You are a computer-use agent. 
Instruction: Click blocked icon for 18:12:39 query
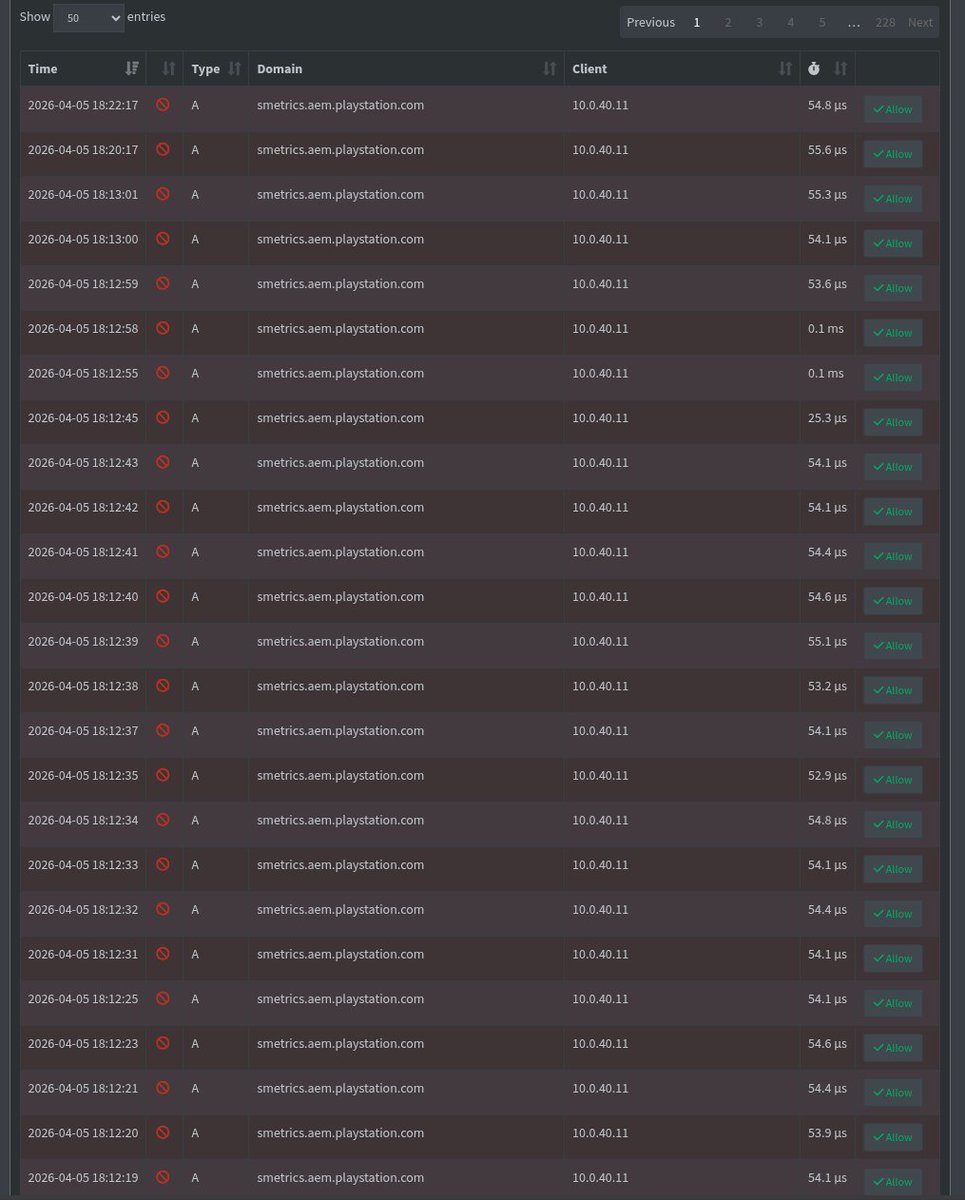coord(163,640)
